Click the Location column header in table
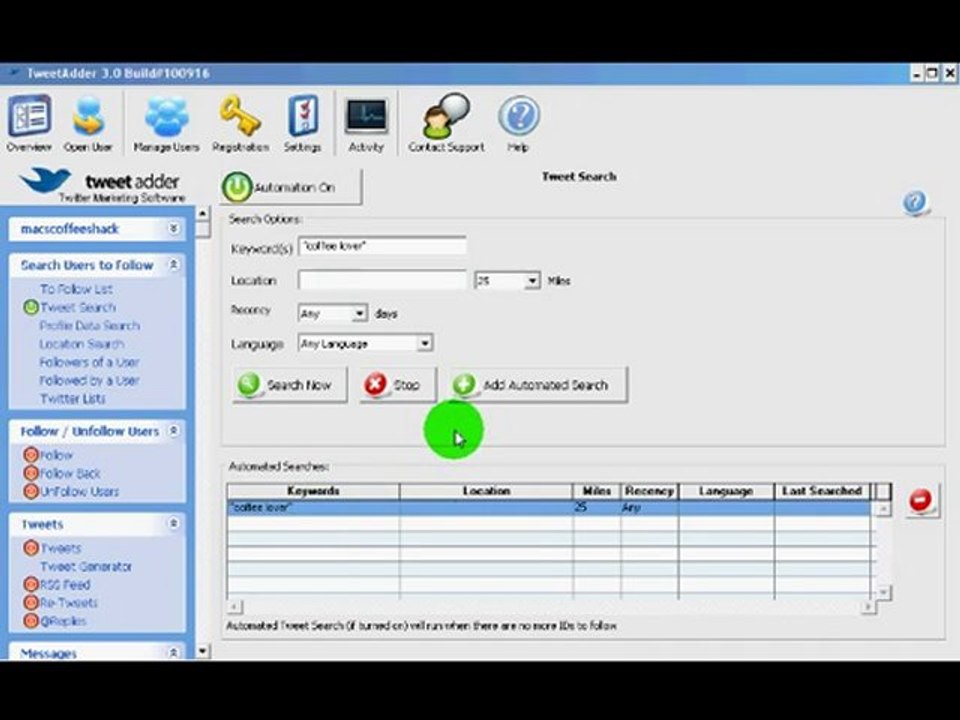The width and height of the screenshot is (960, 720). click(487, 491)
